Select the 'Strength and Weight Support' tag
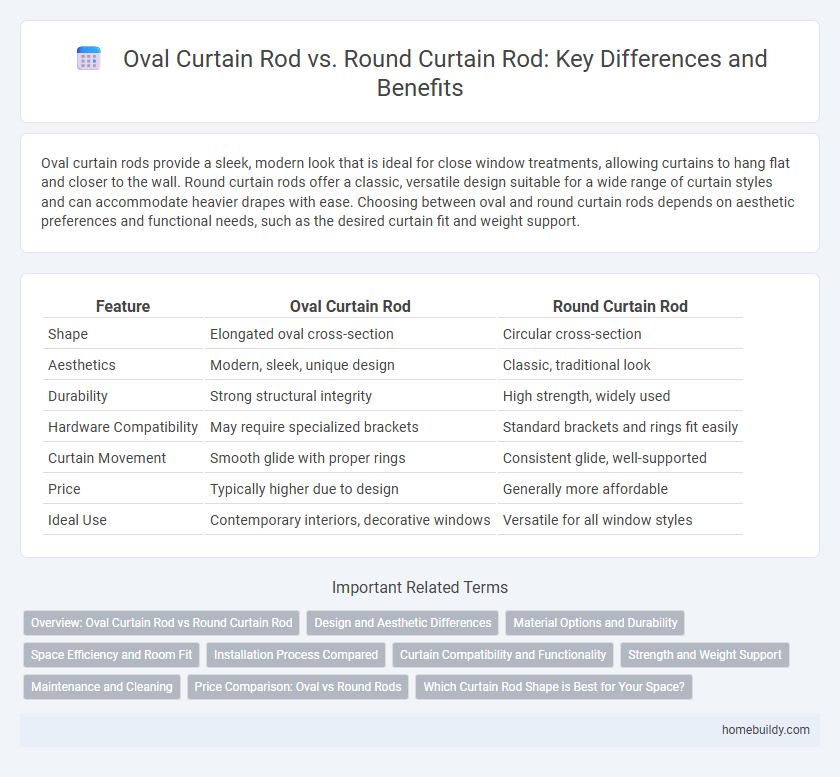The width and height of the screenshot is (840, 777). tap(704, 655)
